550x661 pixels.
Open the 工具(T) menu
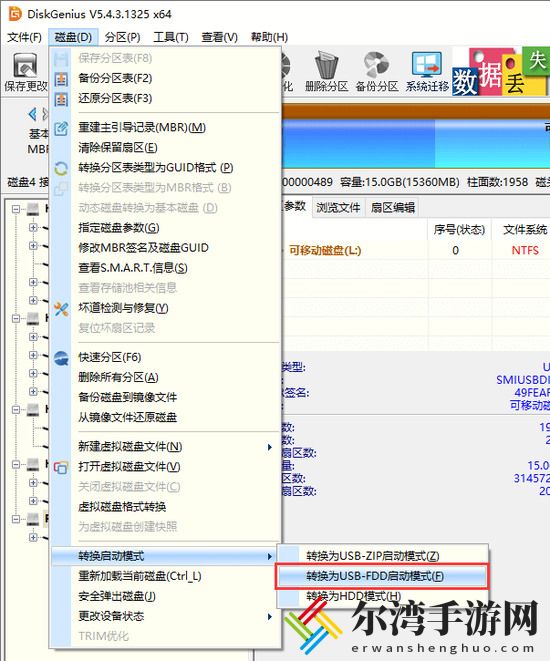171,37
